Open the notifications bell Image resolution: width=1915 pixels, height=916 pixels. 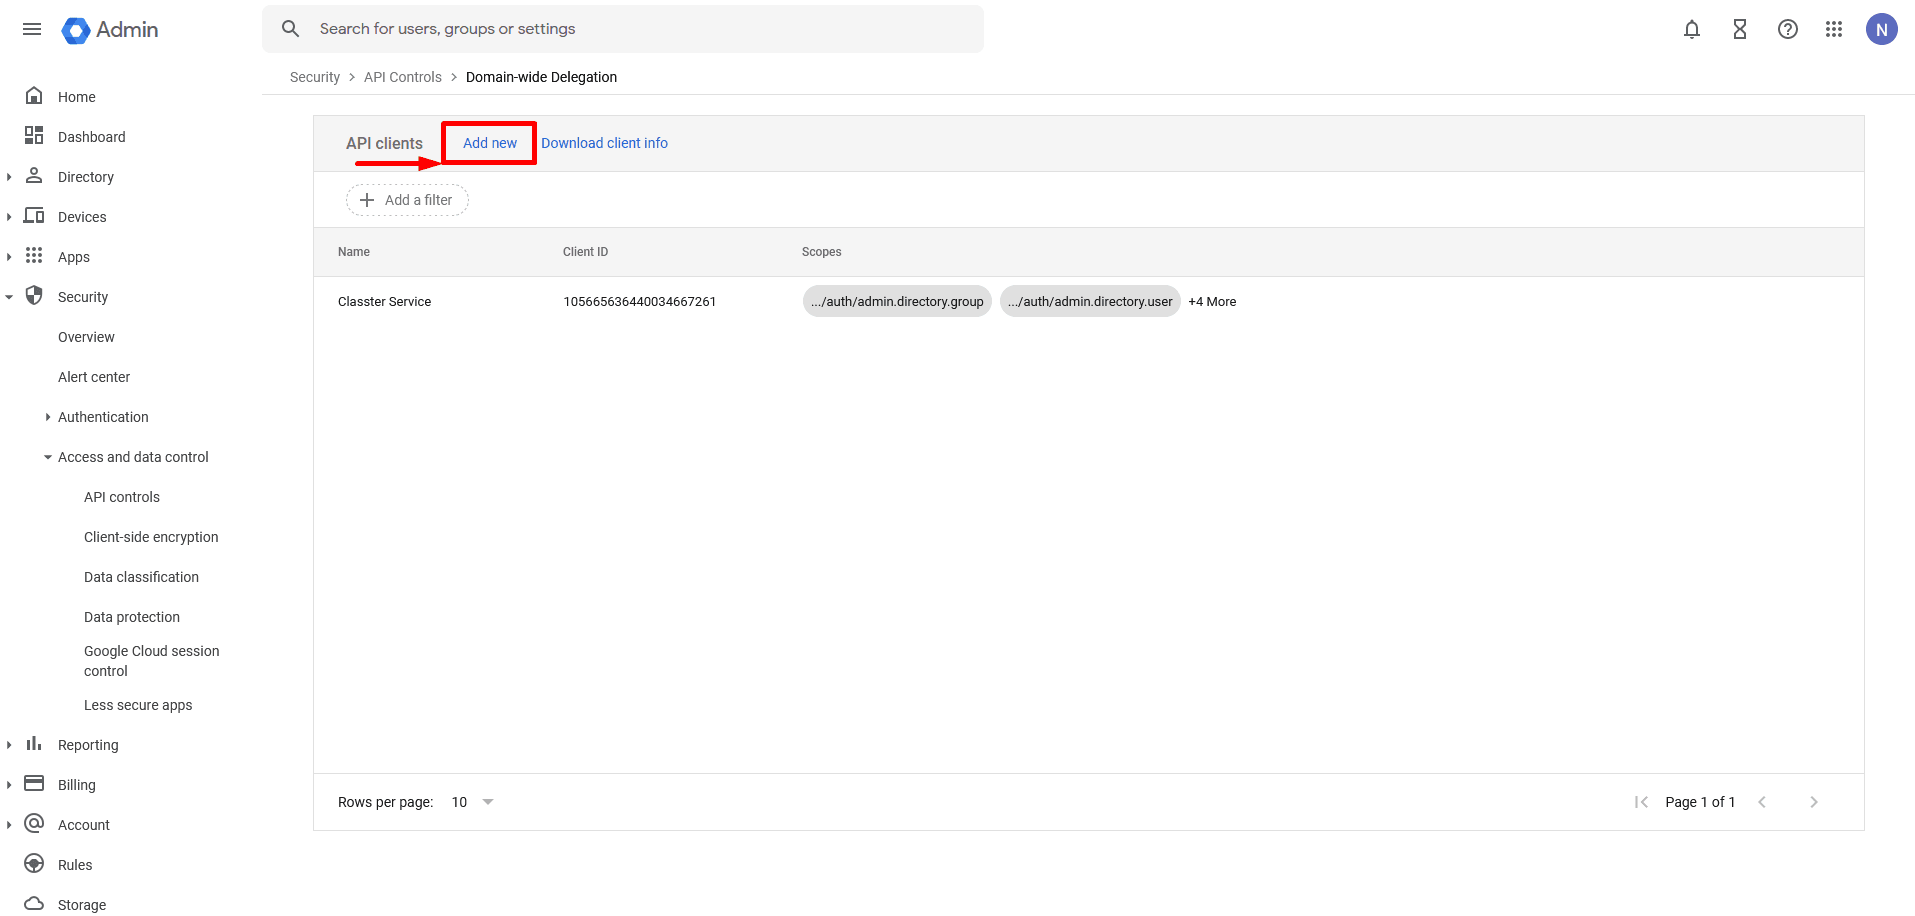click(x=1692, y=30)
